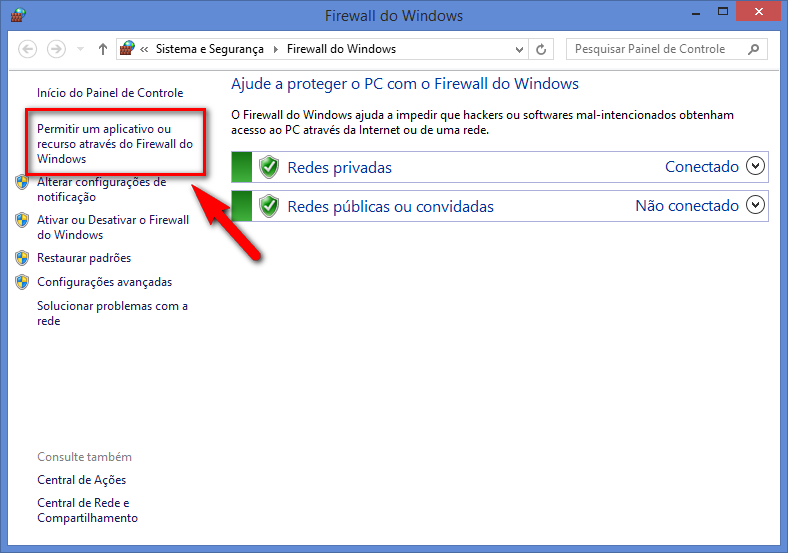
Task: Focus the Pesquisar Painel de Controle field
Action: (666, 49)
